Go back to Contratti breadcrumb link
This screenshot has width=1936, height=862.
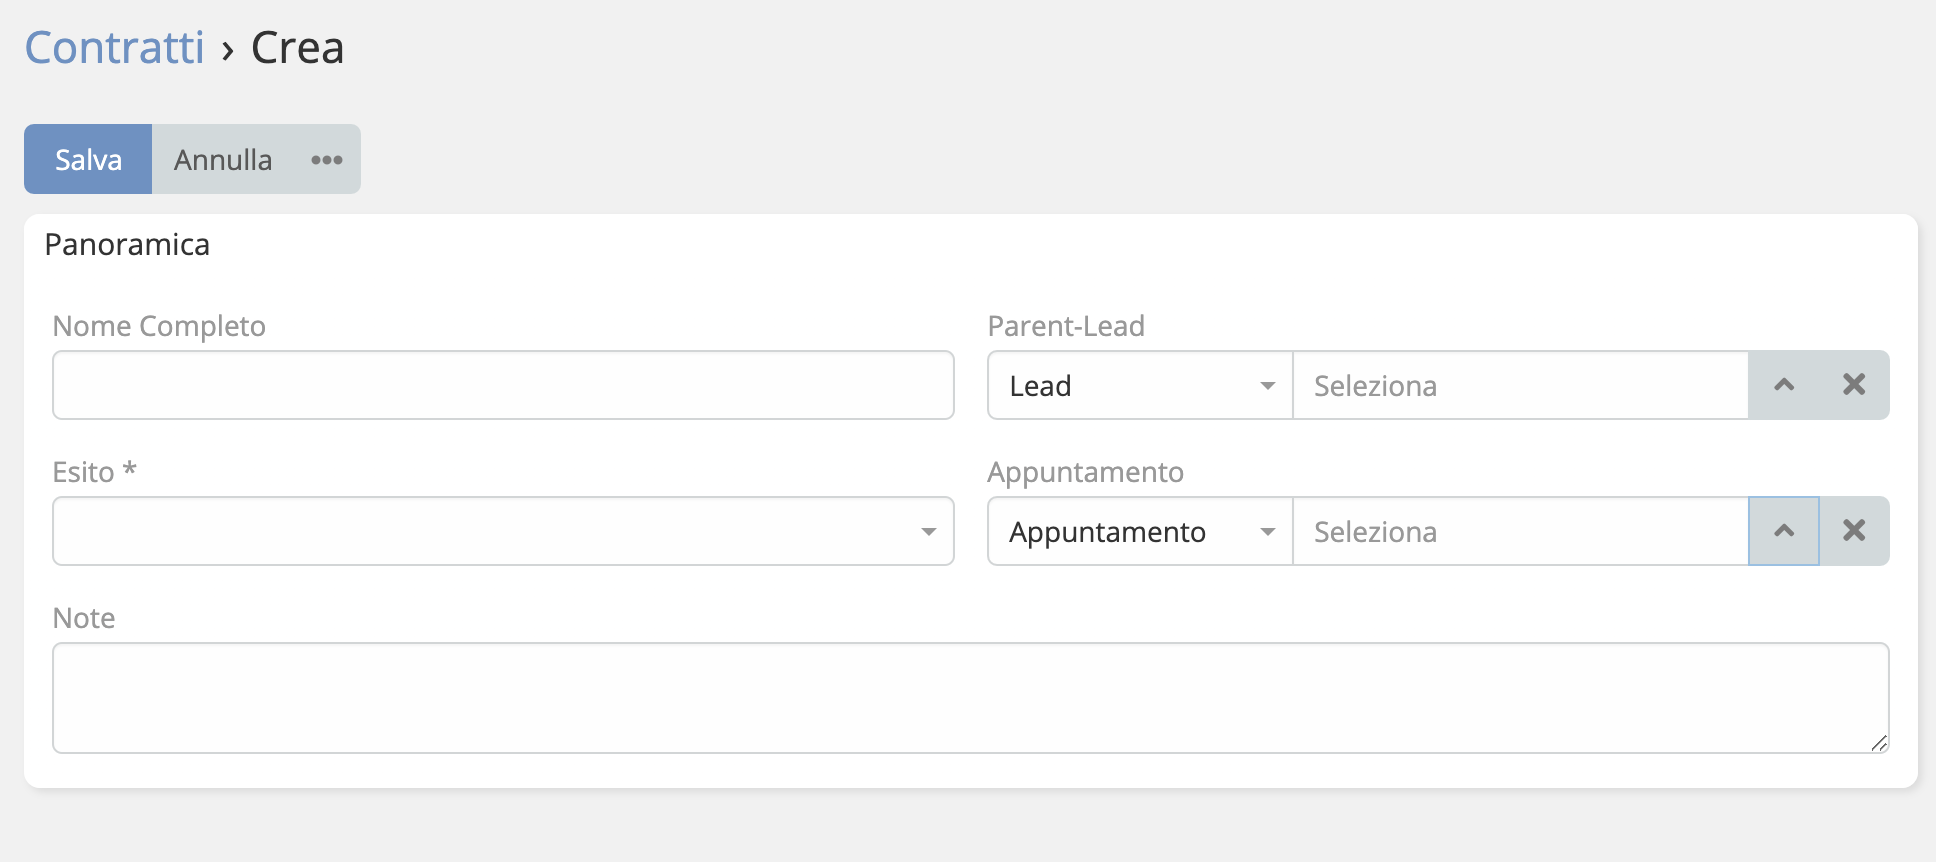click(x=114, y=48)
